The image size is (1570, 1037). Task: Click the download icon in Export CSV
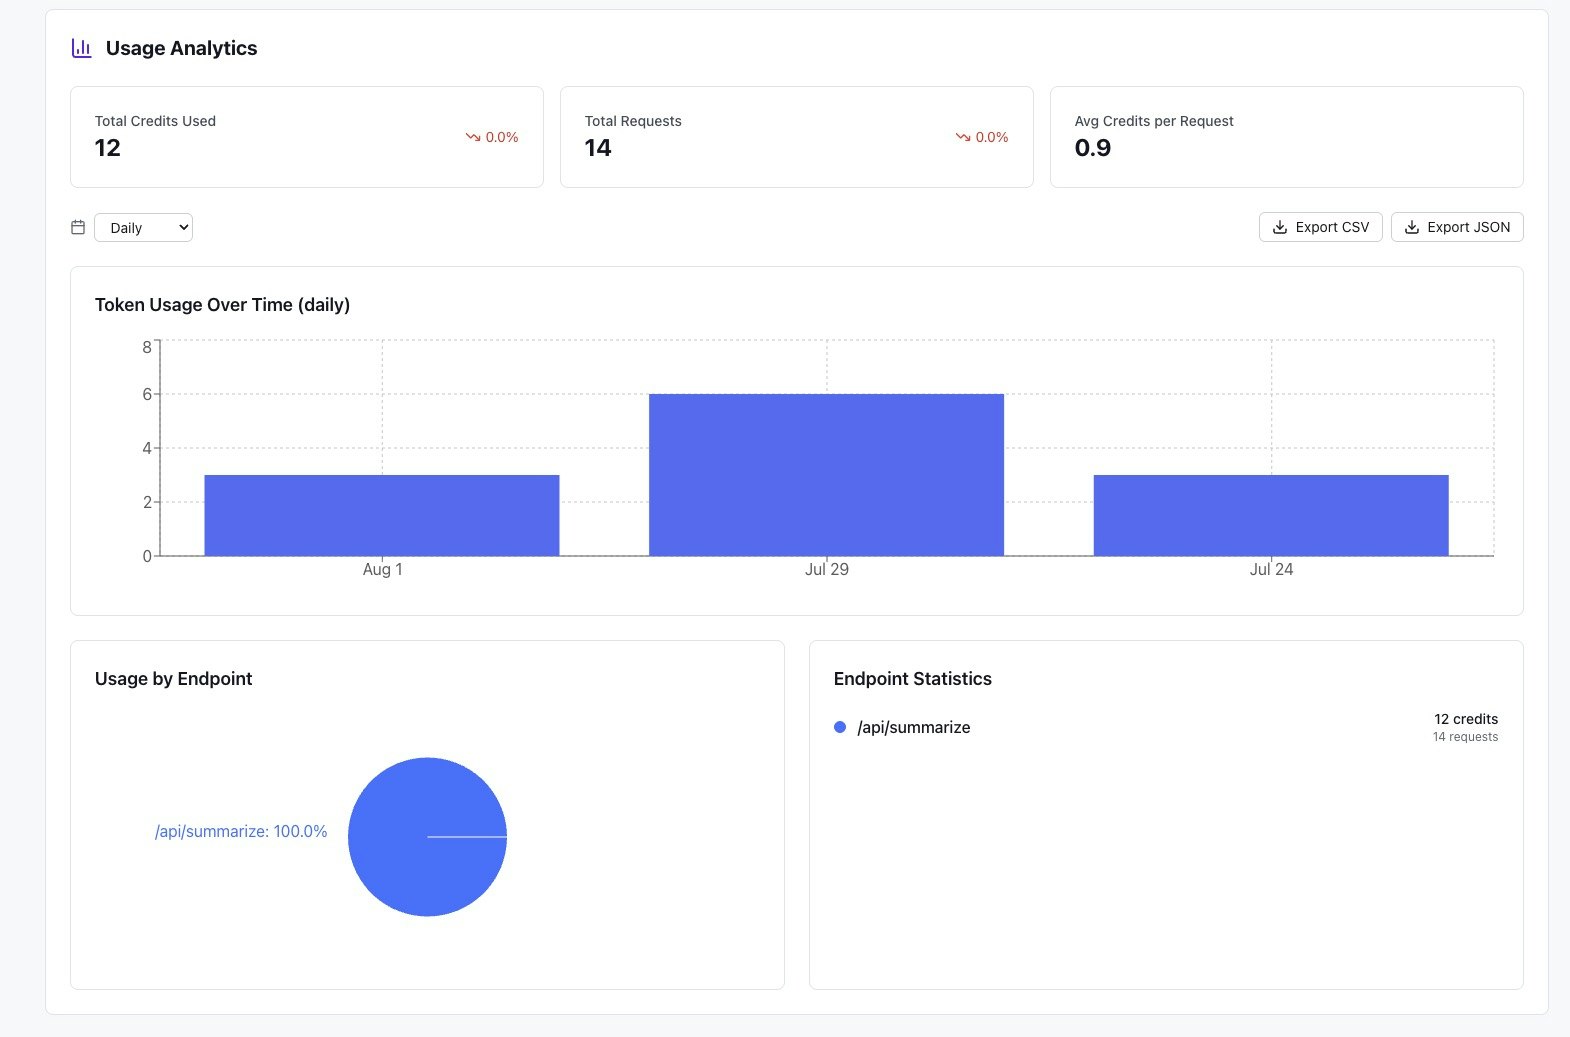tap(1279, 227)
